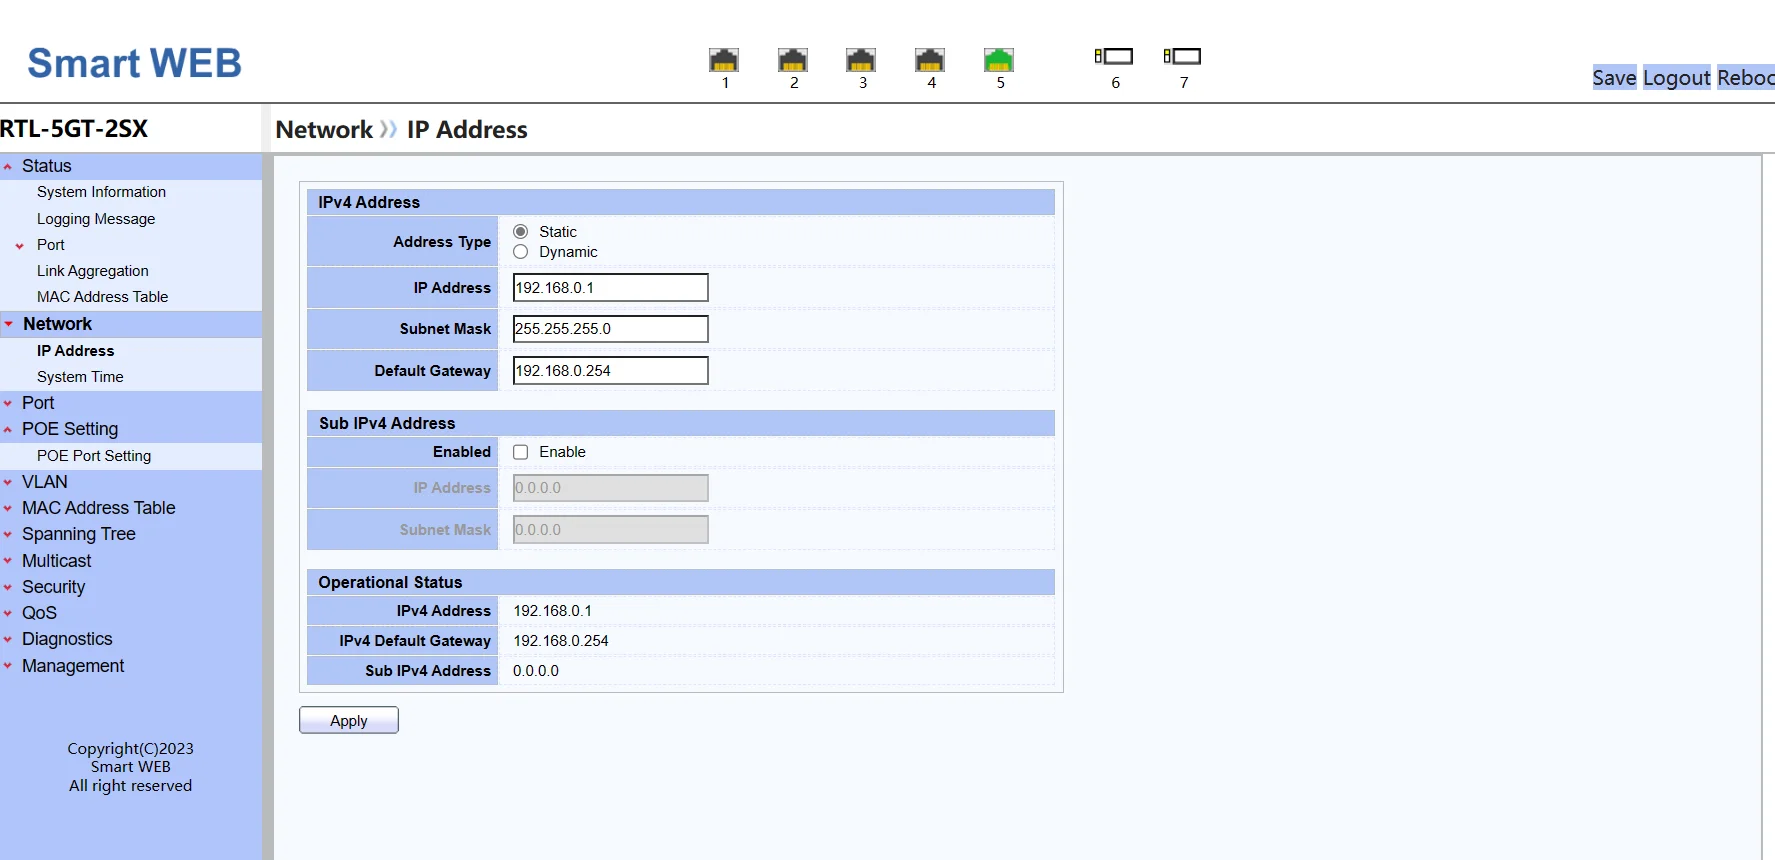Viewport: 1775px width, 860px height.
Task: Click the SFP port 7 icon
Action: pyautogui.click(x=1183, y=57)
